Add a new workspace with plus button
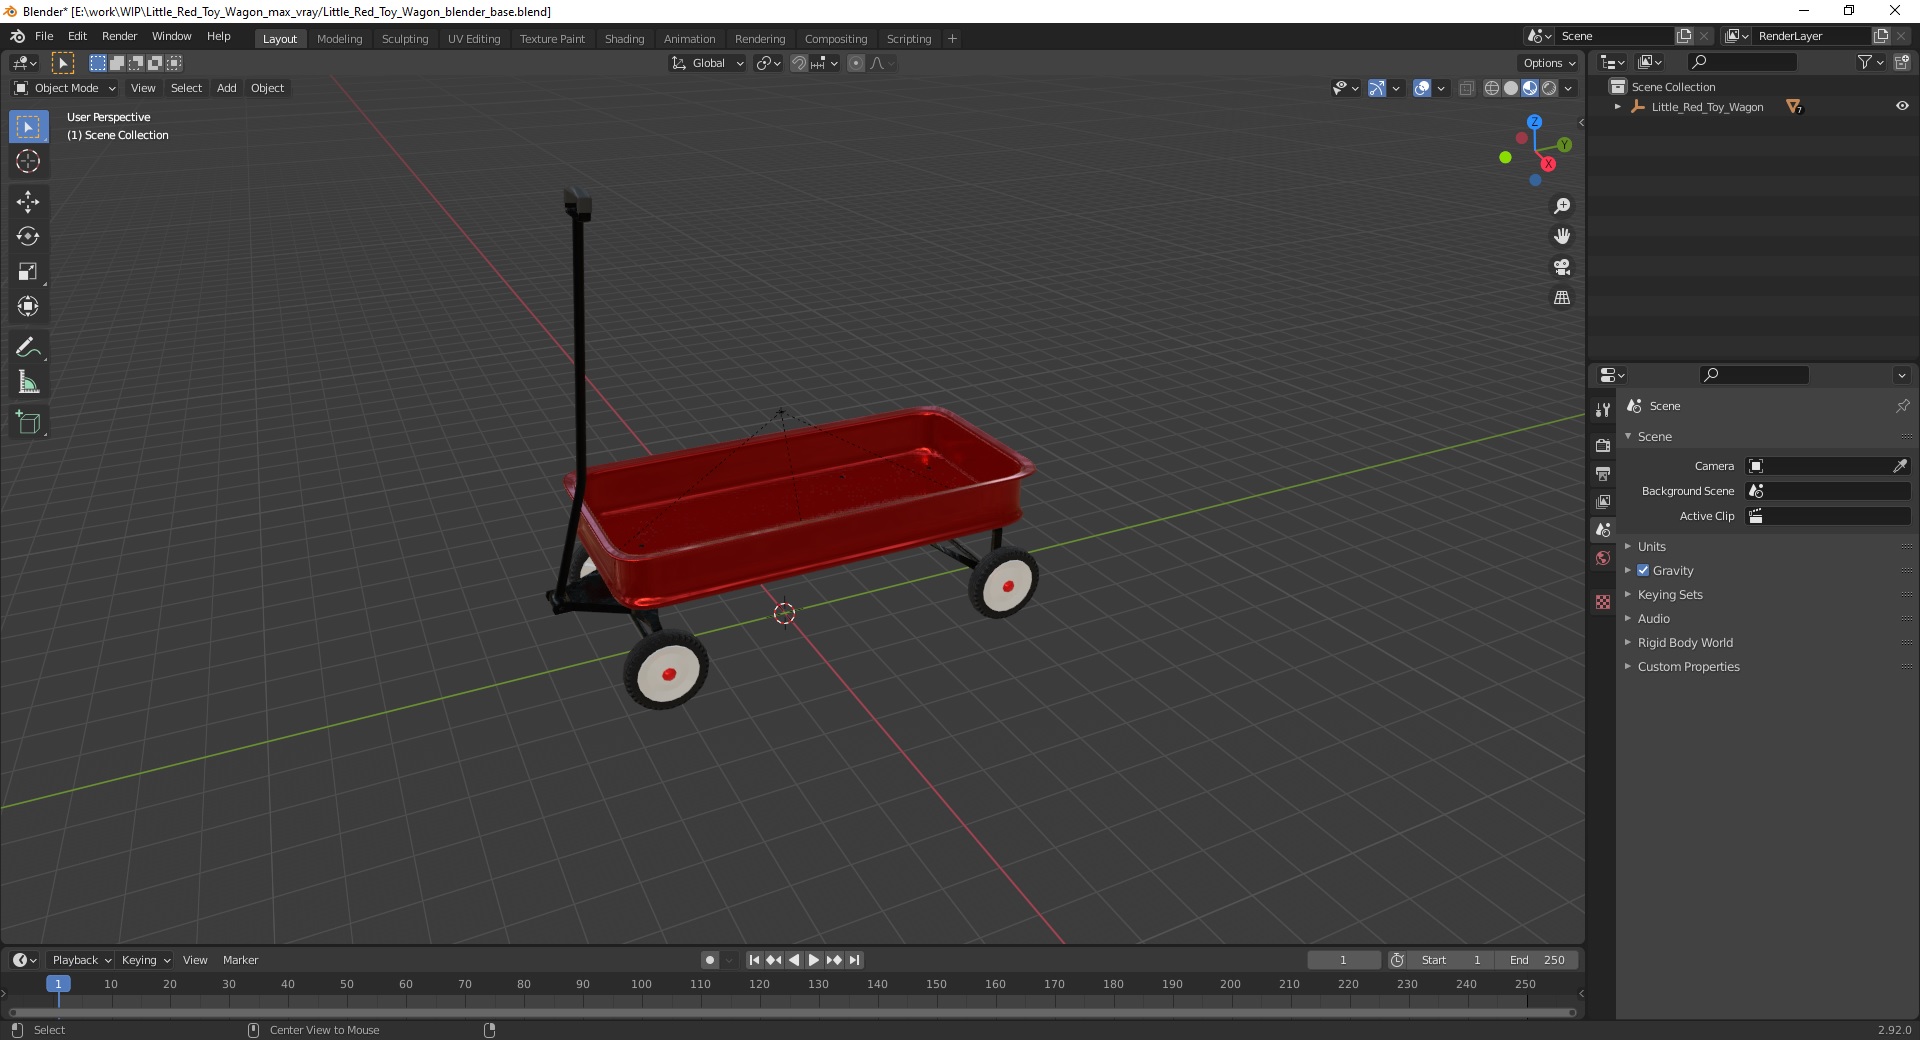 (x=952, y=39)
